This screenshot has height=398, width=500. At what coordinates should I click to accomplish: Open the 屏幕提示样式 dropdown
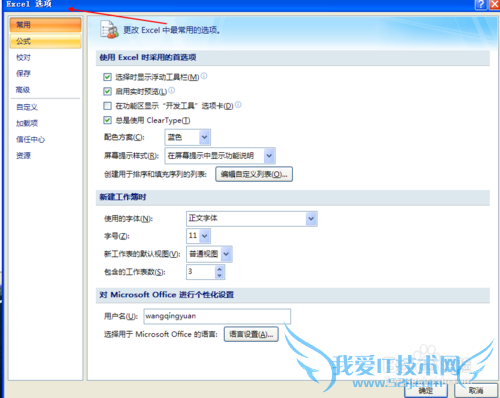(x=220, y=156)
